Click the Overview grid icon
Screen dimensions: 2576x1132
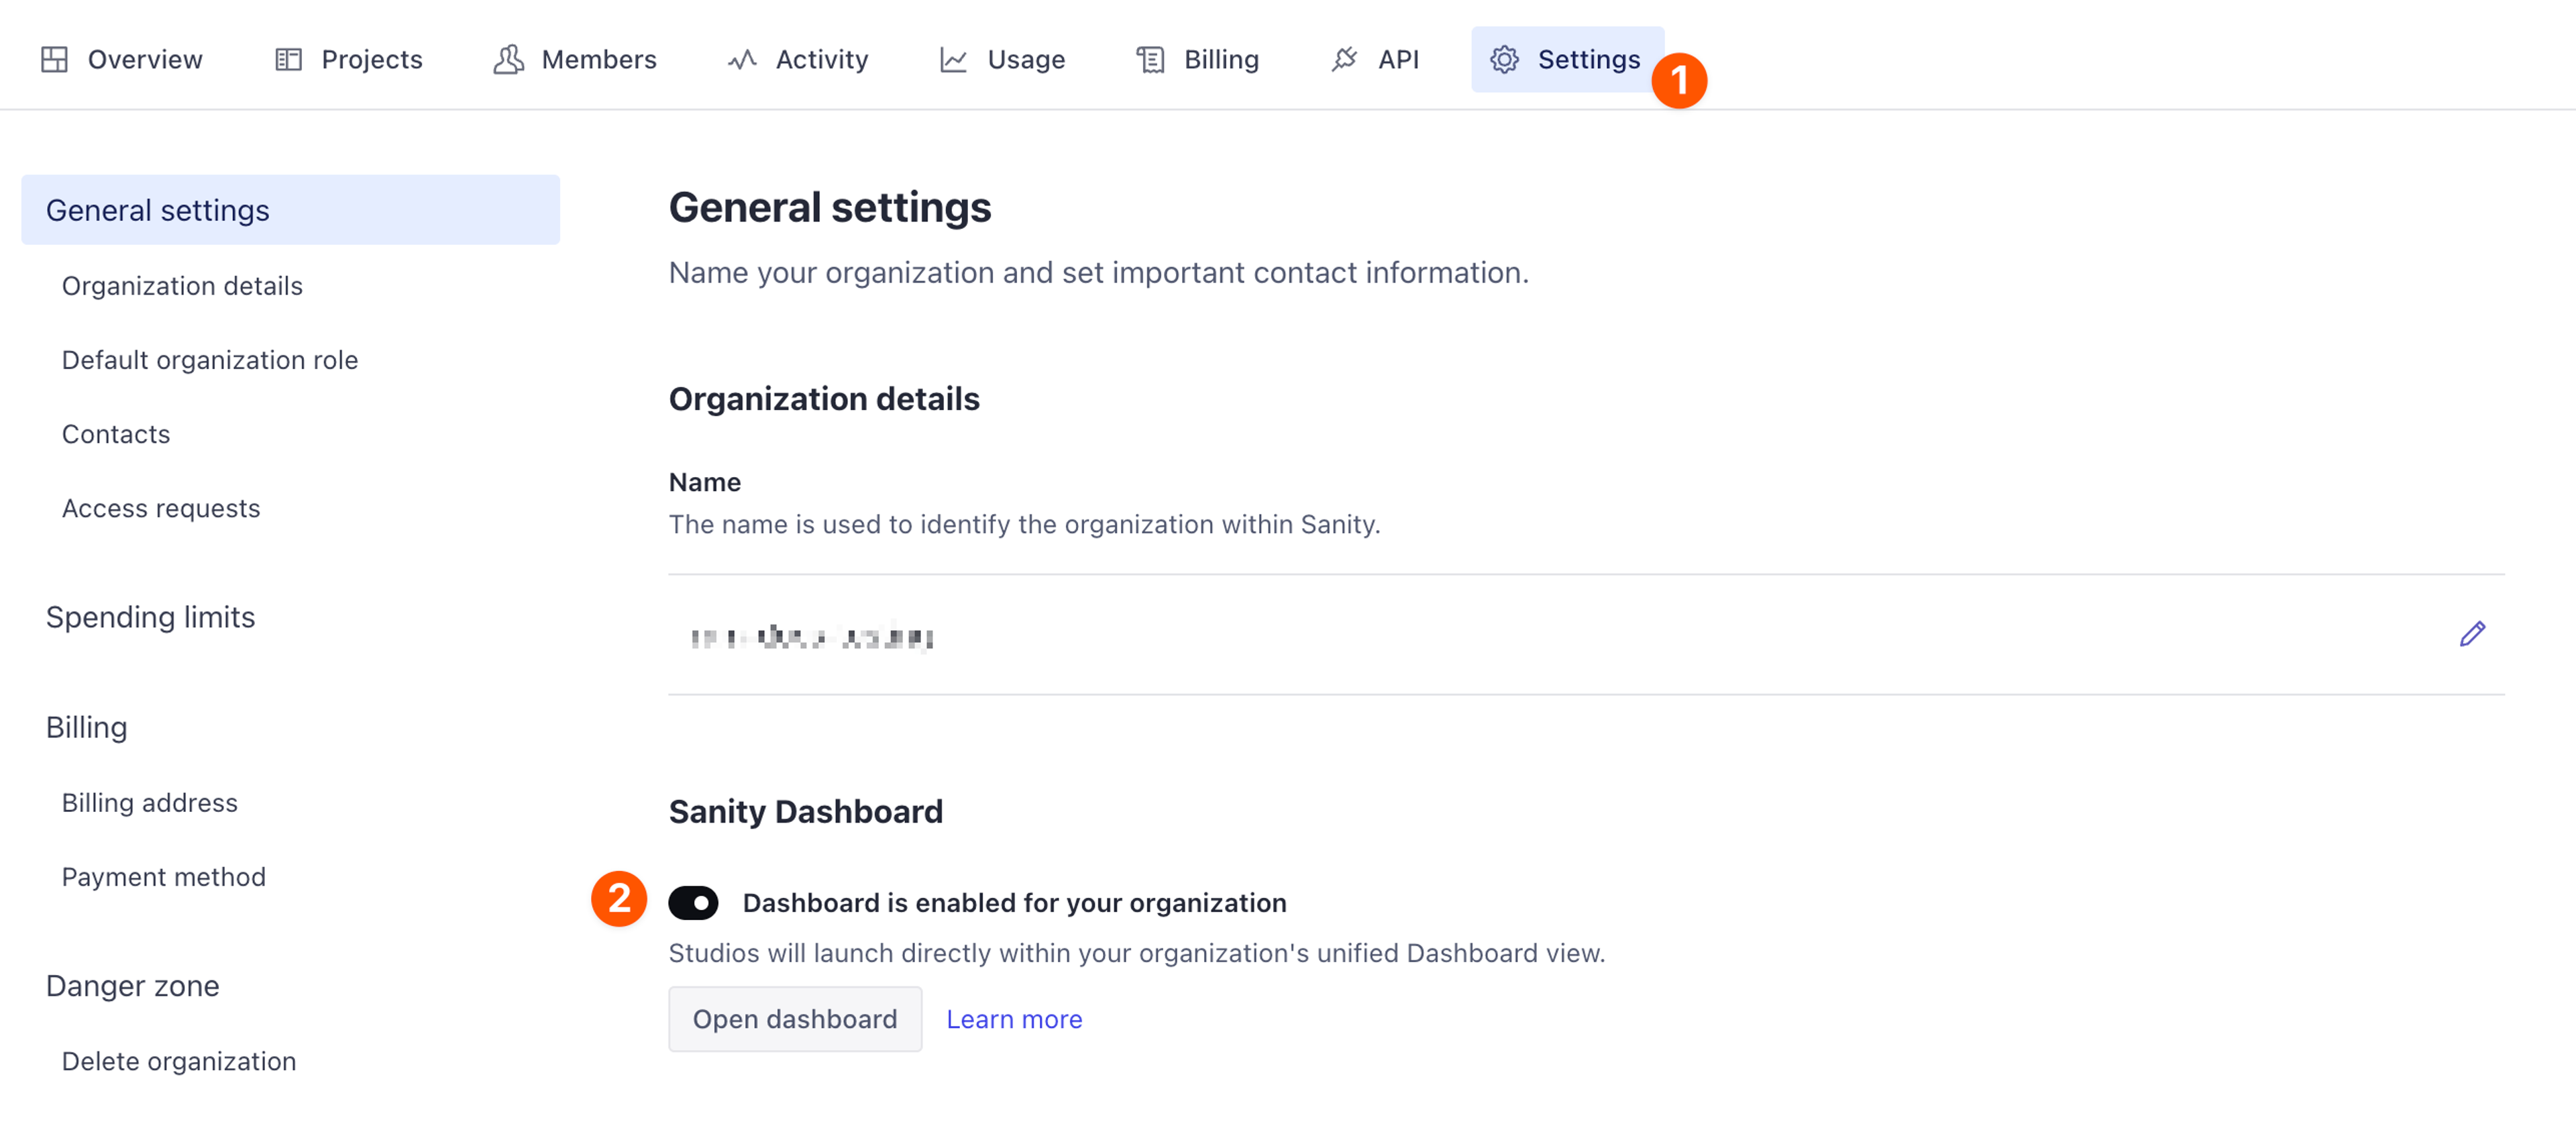(x=54, y=59)
